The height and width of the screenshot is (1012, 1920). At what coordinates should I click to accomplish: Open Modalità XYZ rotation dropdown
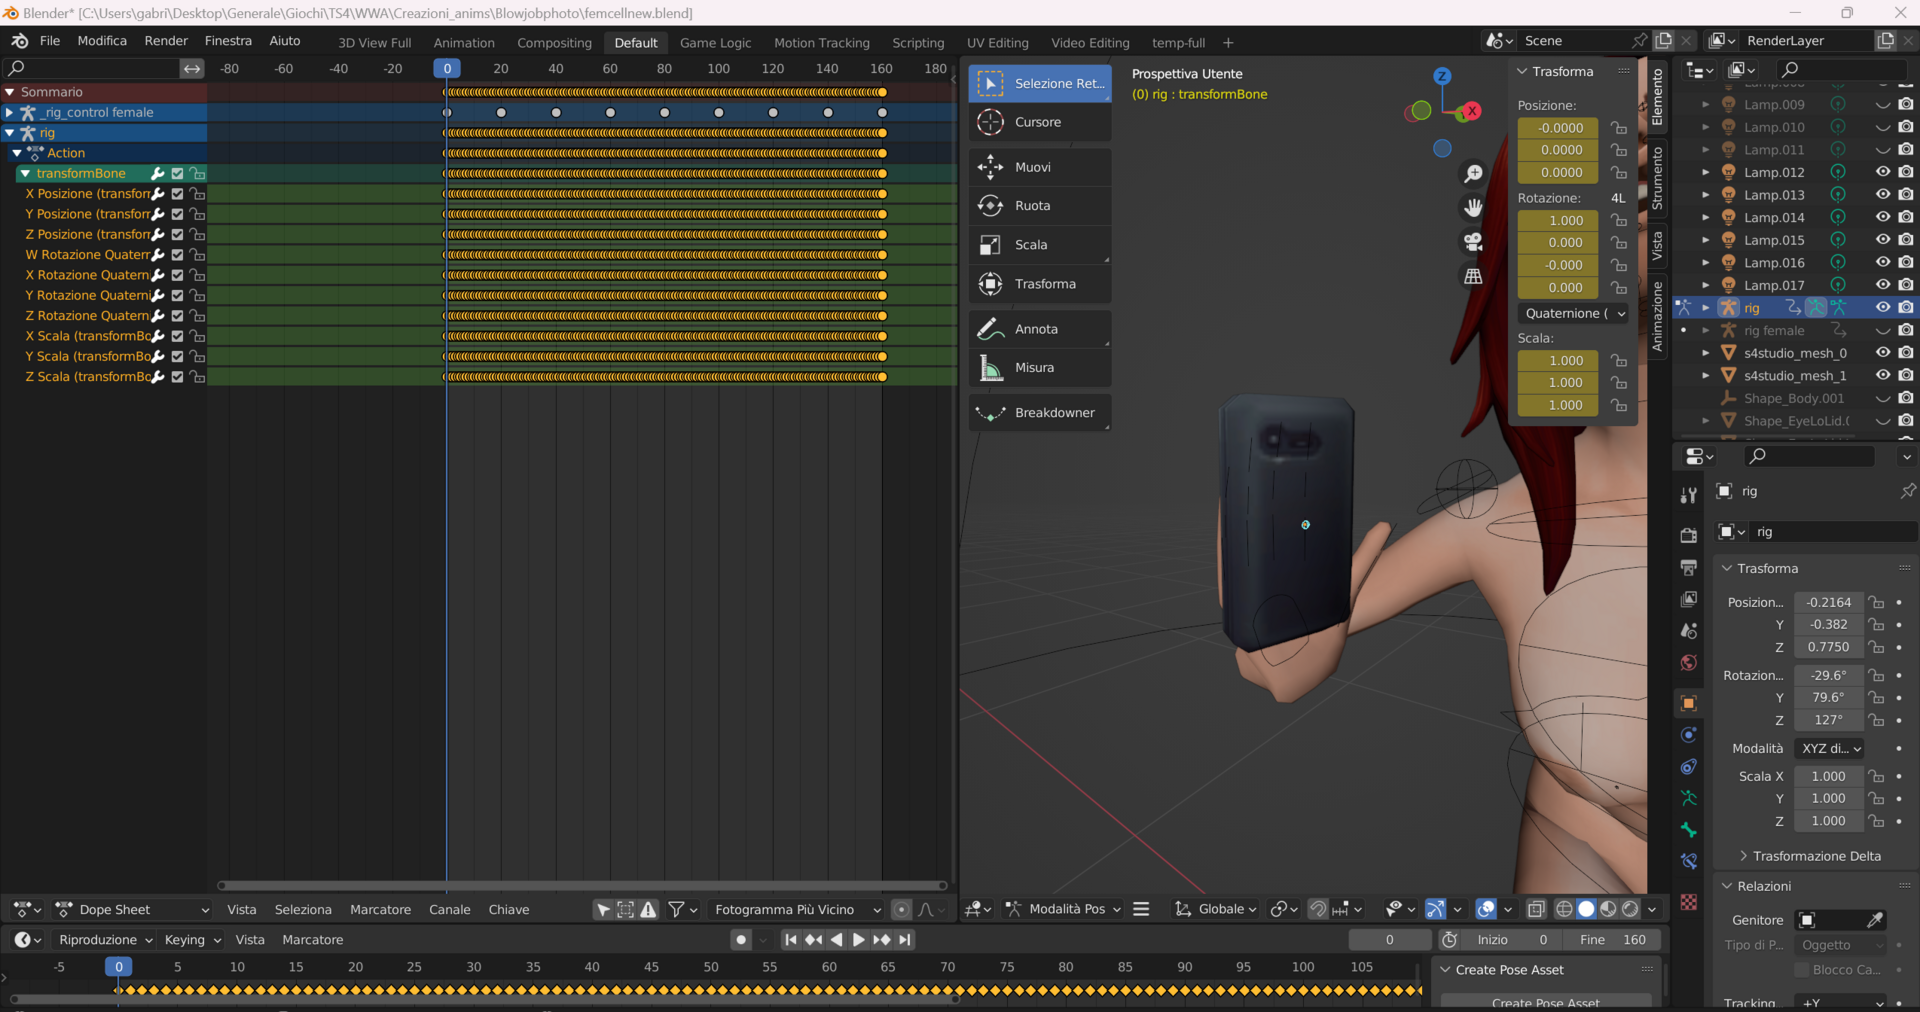[x=1830, y=749]
